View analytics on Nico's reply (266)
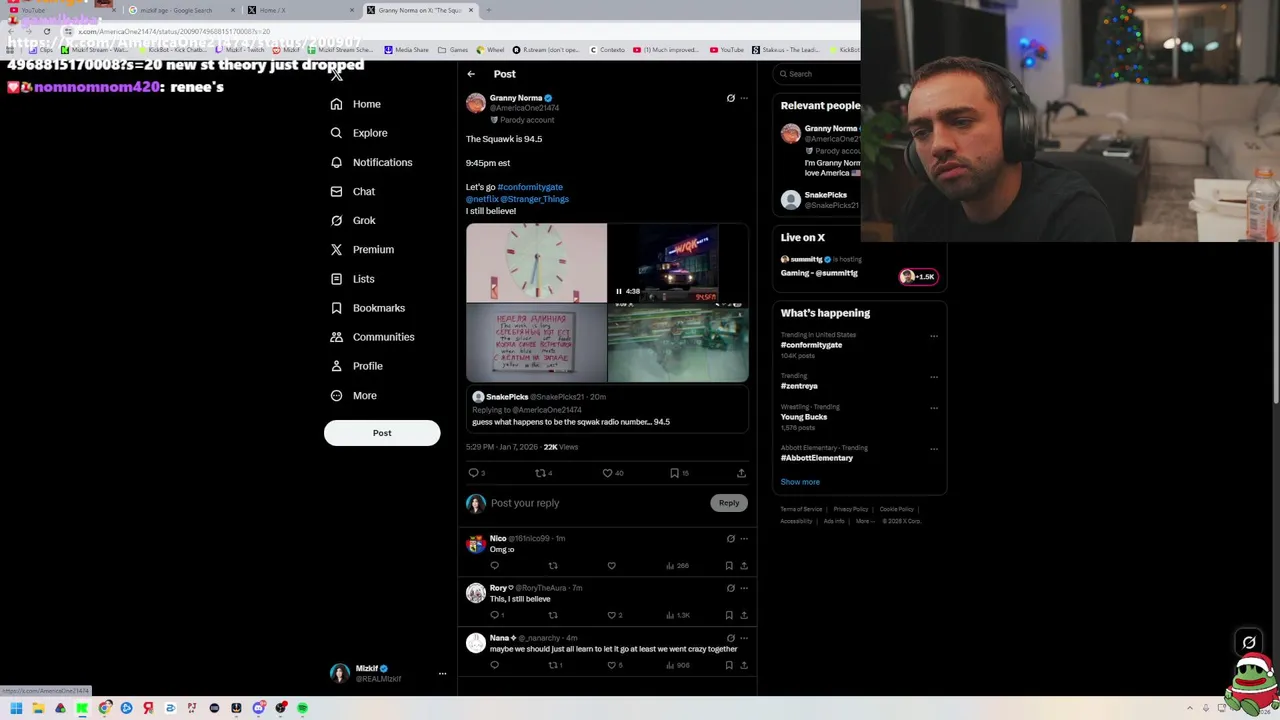Image resolution: width=1280 pixels, height=720 pixels. (x=677, y=566)
